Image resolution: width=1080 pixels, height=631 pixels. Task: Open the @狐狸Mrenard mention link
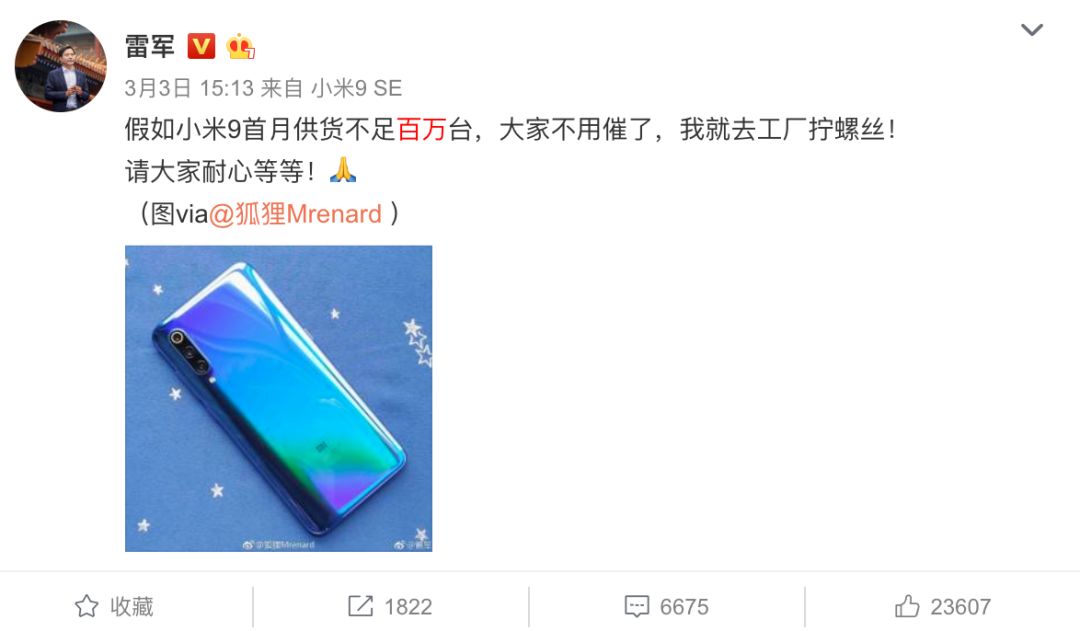coord(295,214)
